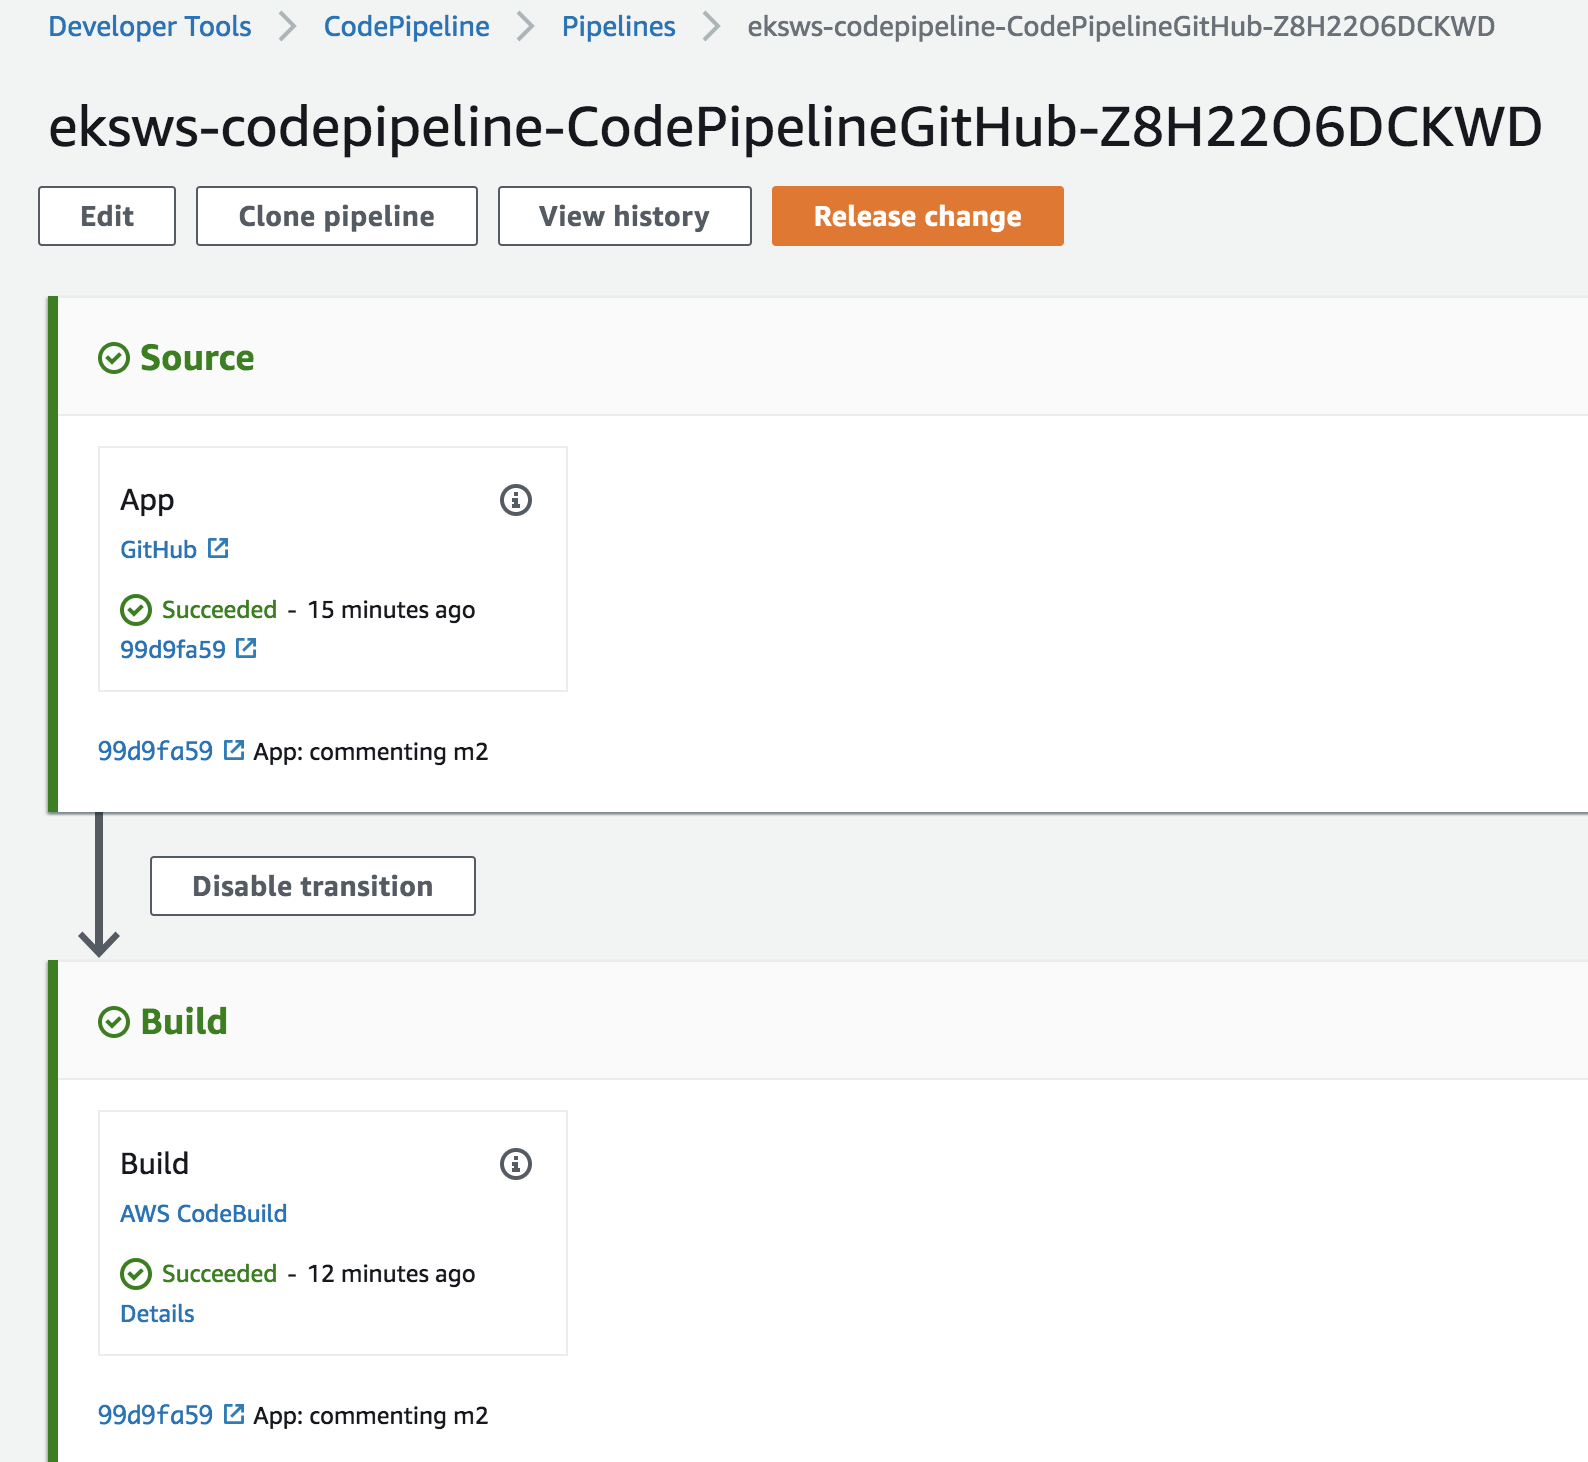This screenshot has height=1462, width=1588.
Task: Click the Build action card title
Action: click(154, 1164)
